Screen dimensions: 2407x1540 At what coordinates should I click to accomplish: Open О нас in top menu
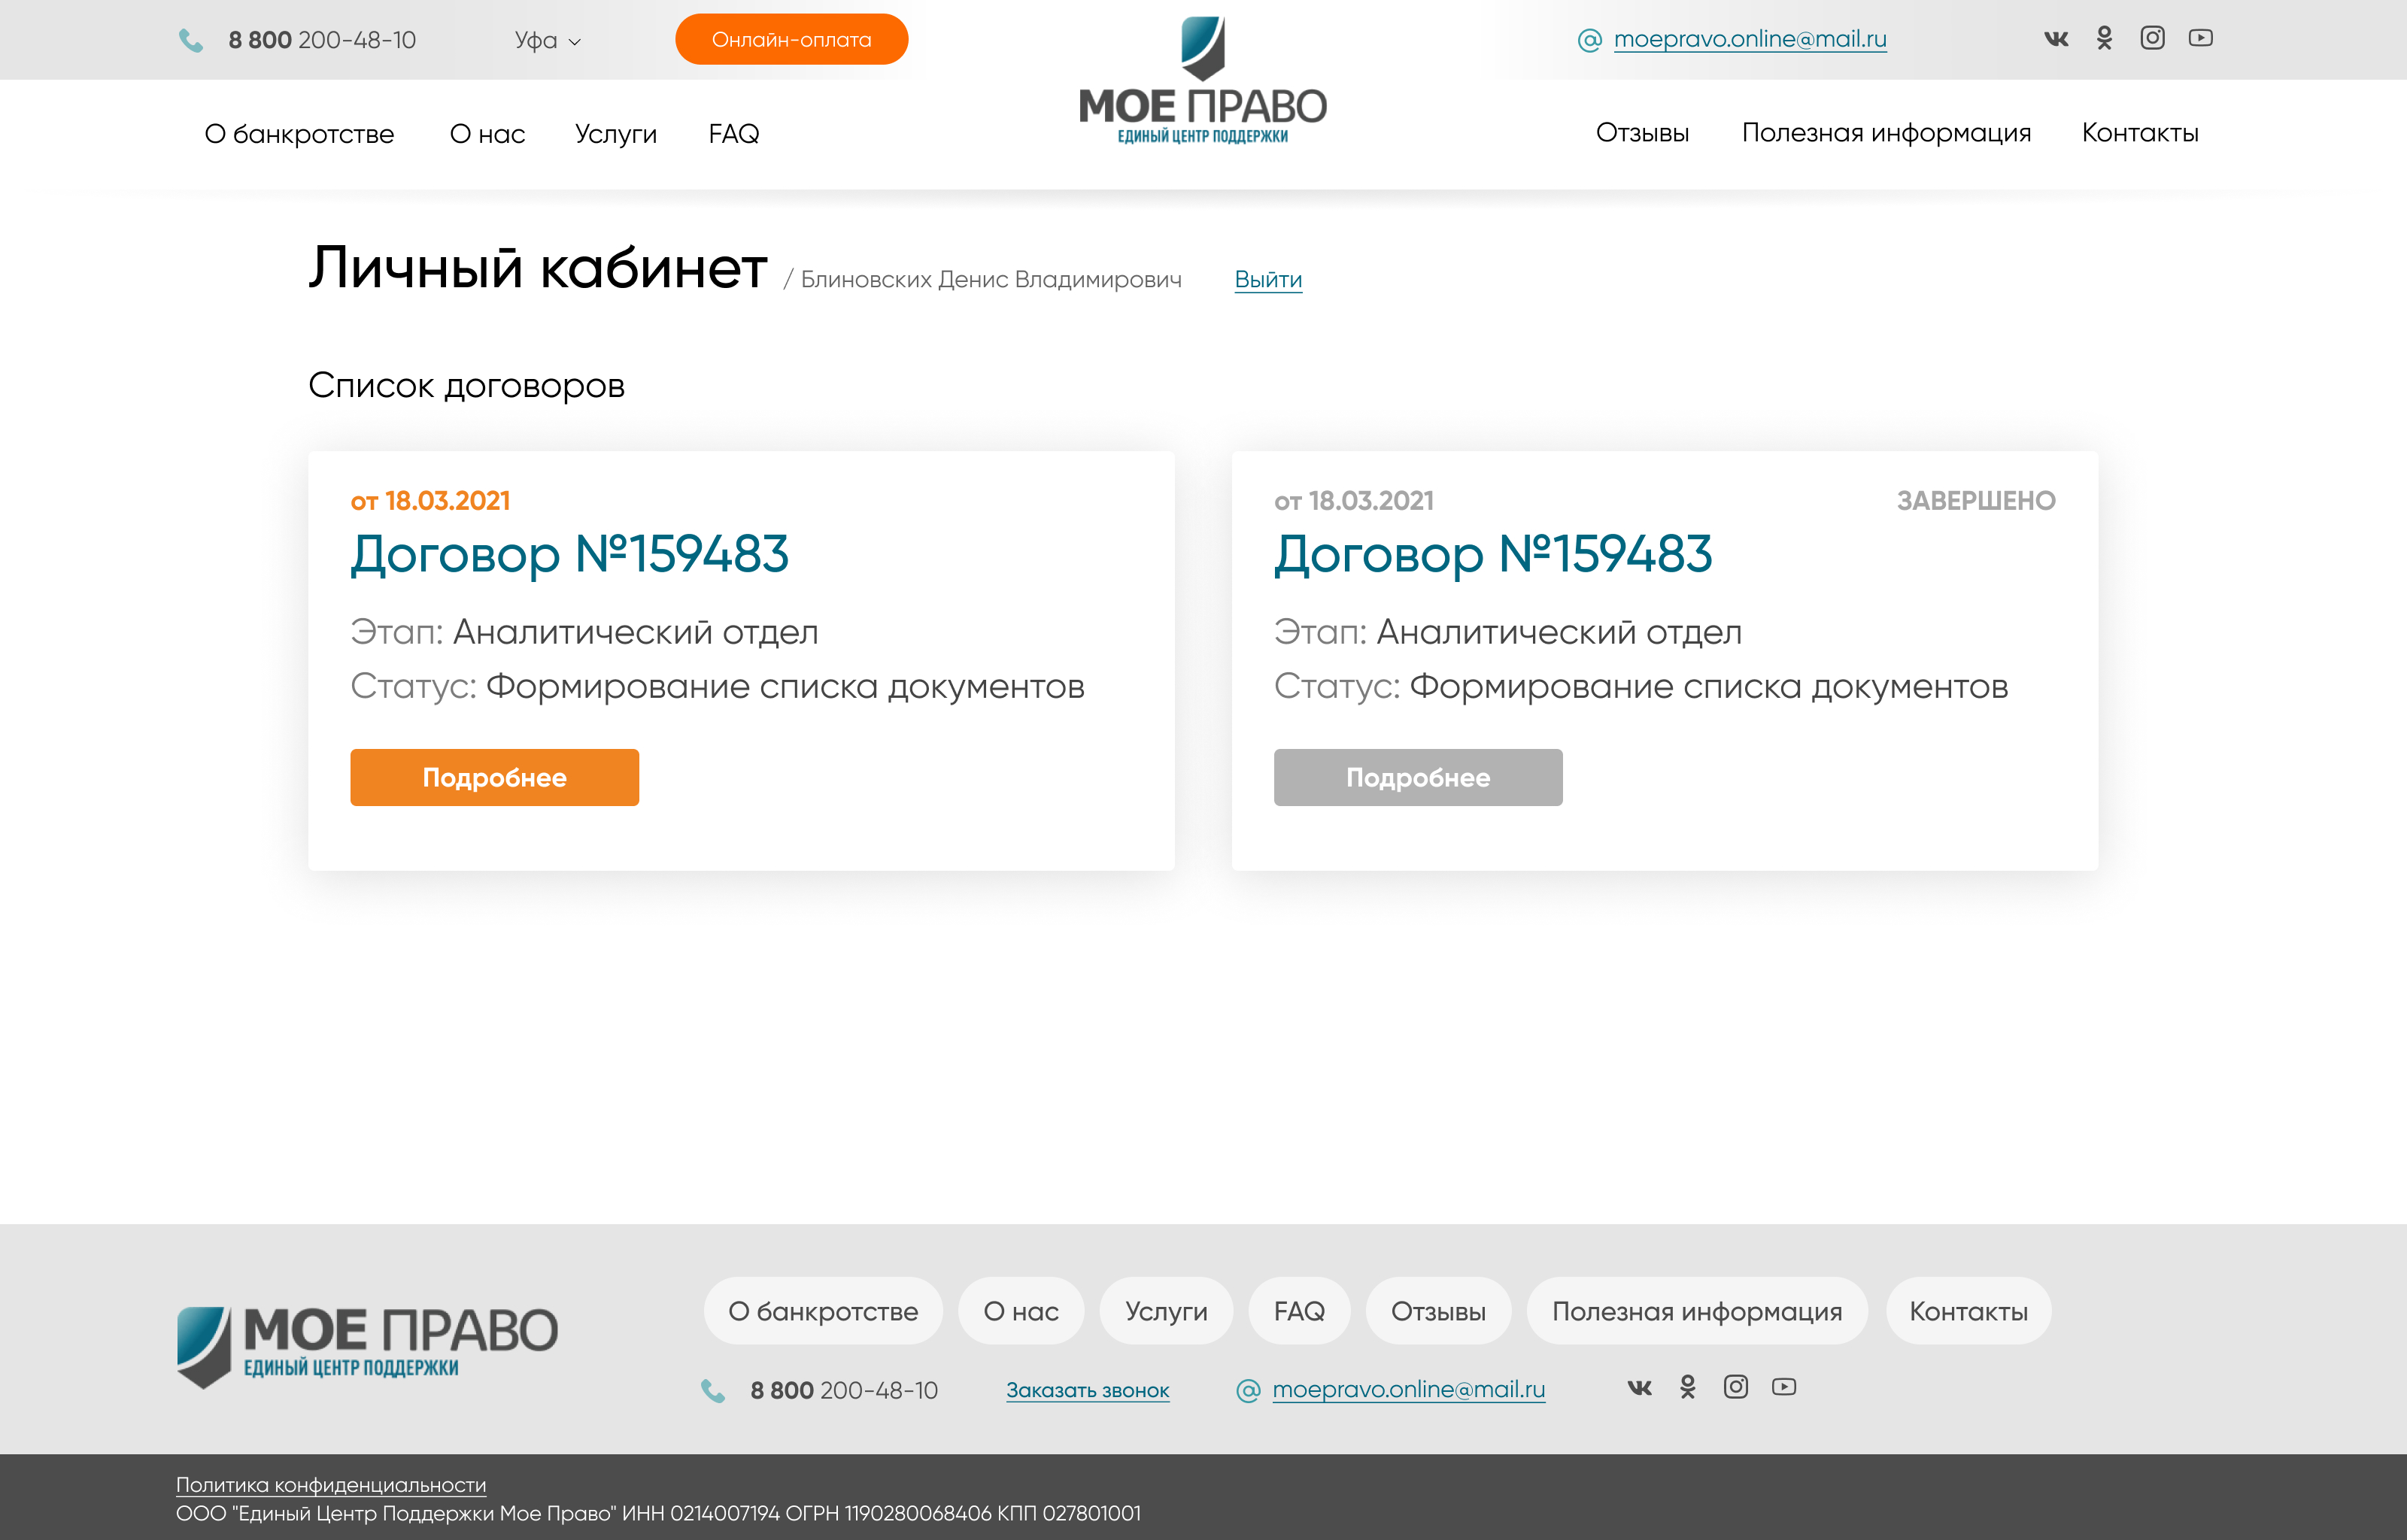click(487, 134)
